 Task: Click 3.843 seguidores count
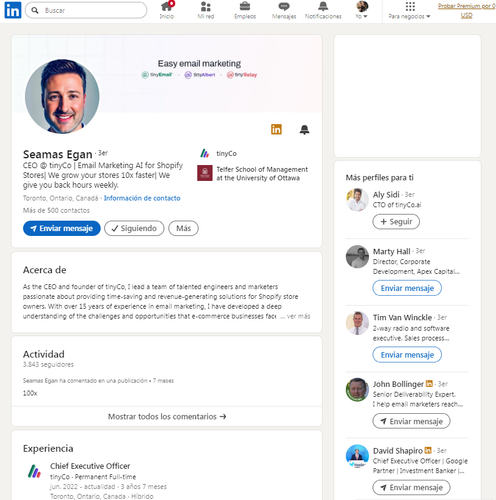[48, 364]
